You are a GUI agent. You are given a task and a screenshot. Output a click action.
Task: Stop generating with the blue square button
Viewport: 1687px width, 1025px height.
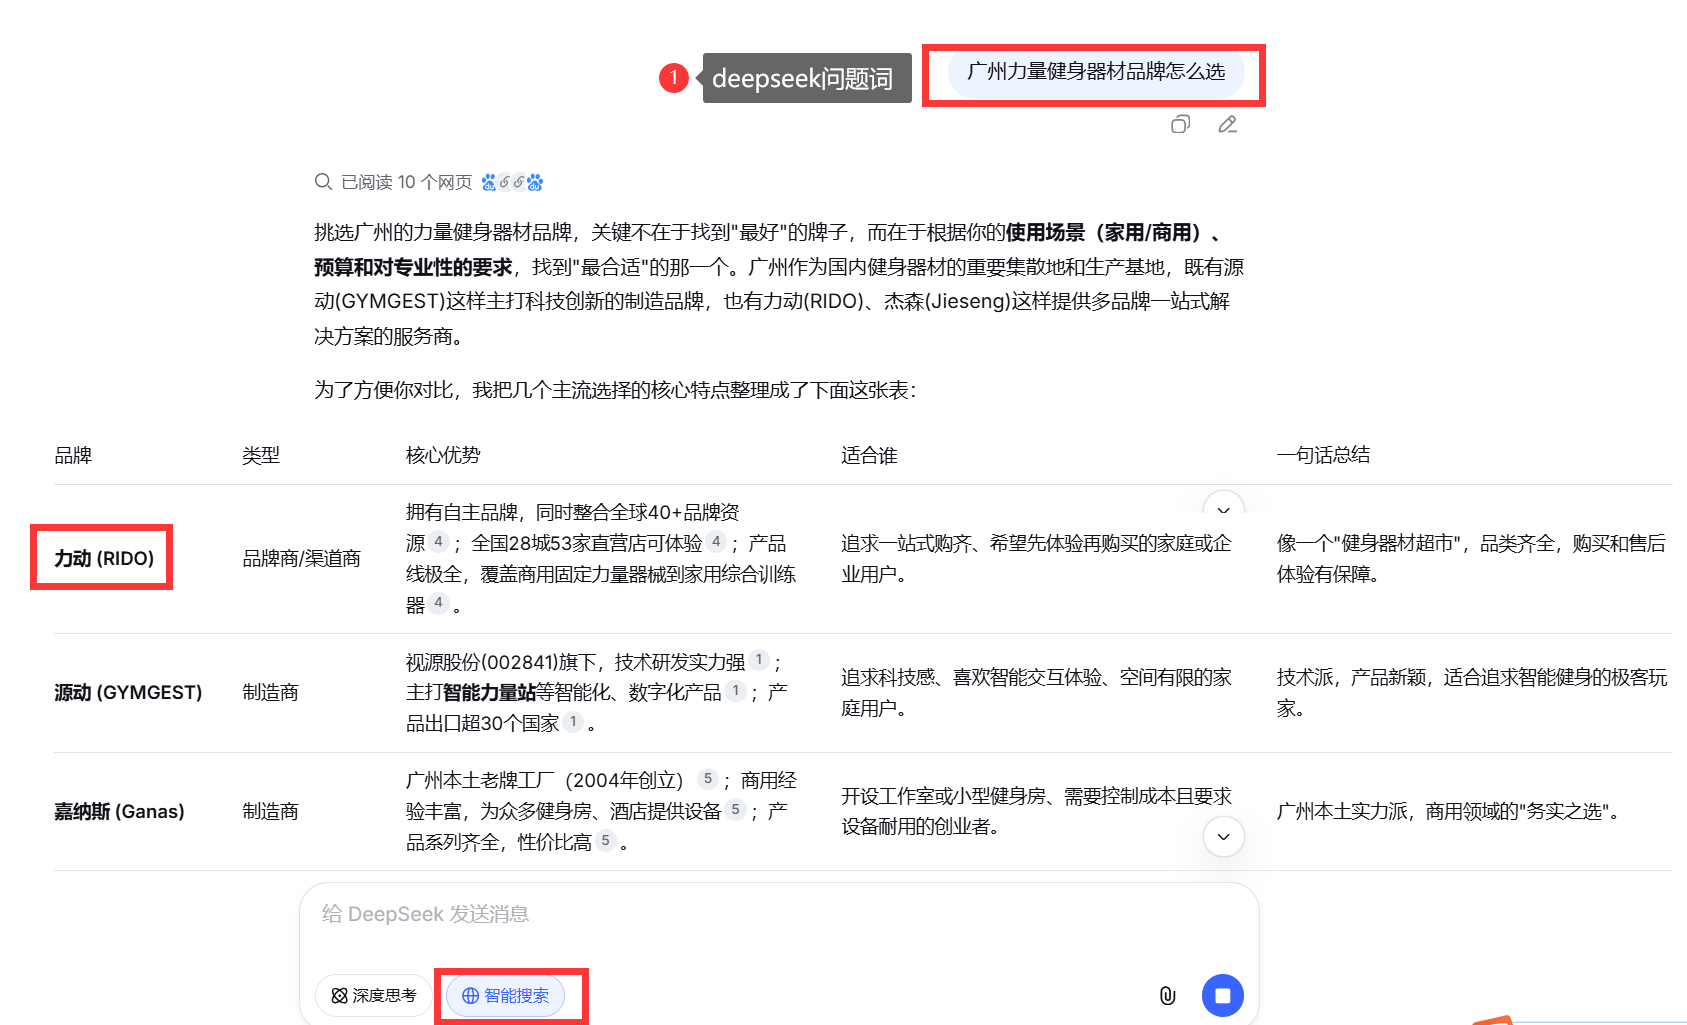point(1222,995)
